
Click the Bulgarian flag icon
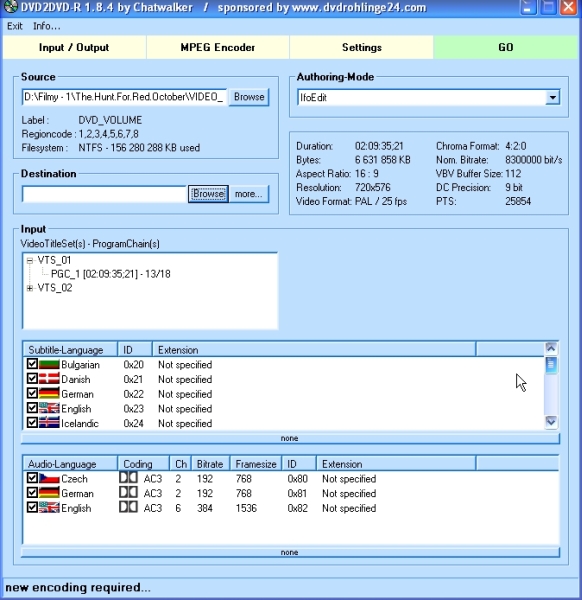pyautogui.click(x=49, y=364)
